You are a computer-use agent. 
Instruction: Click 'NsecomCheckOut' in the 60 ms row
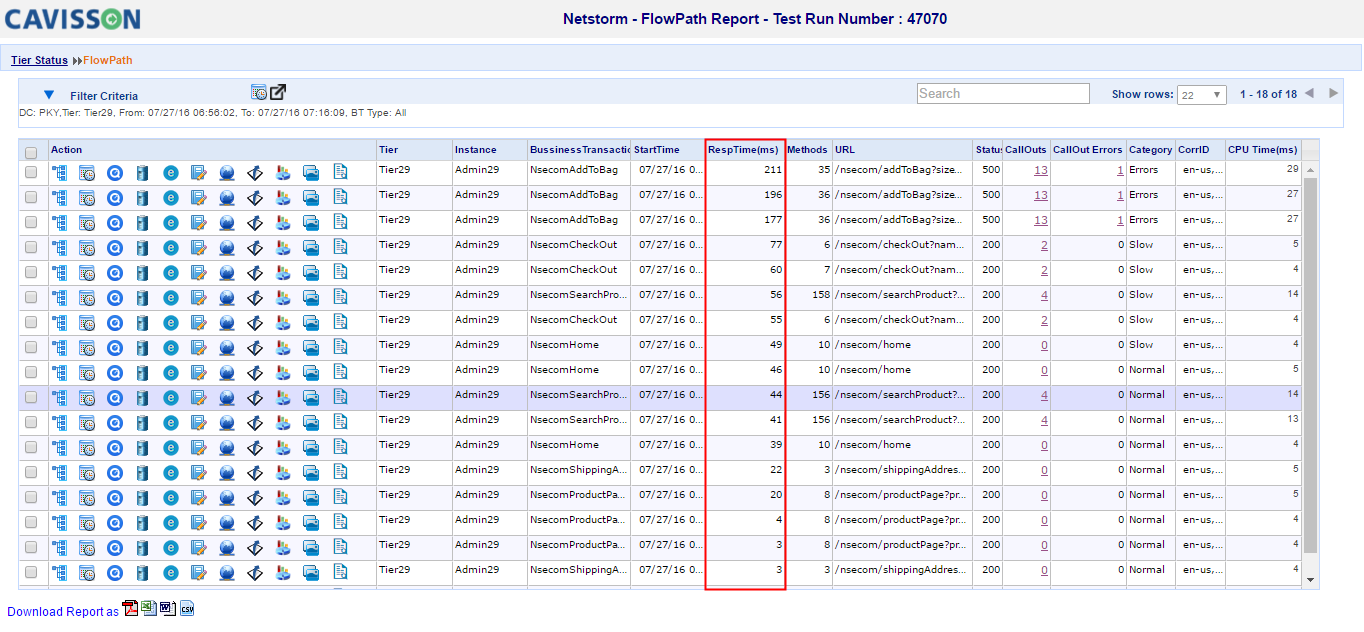tap(574, 270)
